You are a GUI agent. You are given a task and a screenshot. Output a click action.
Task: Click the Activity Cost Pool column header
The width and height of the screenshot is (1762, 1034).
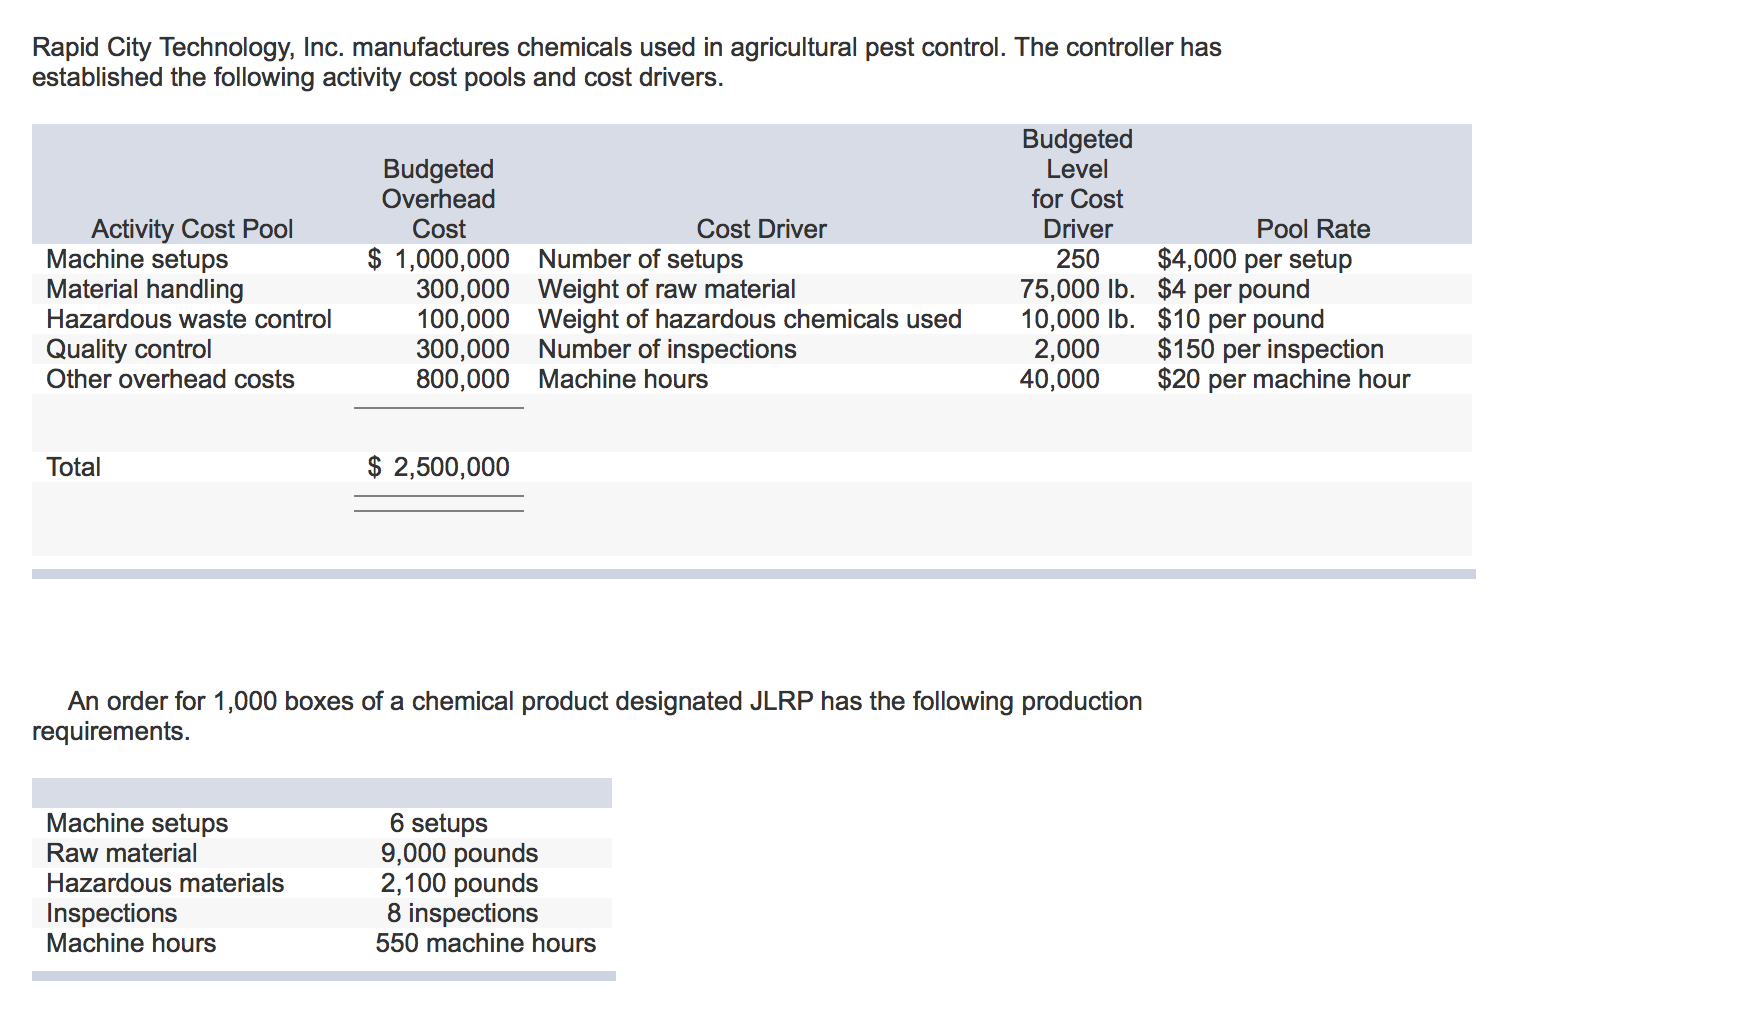192,229
